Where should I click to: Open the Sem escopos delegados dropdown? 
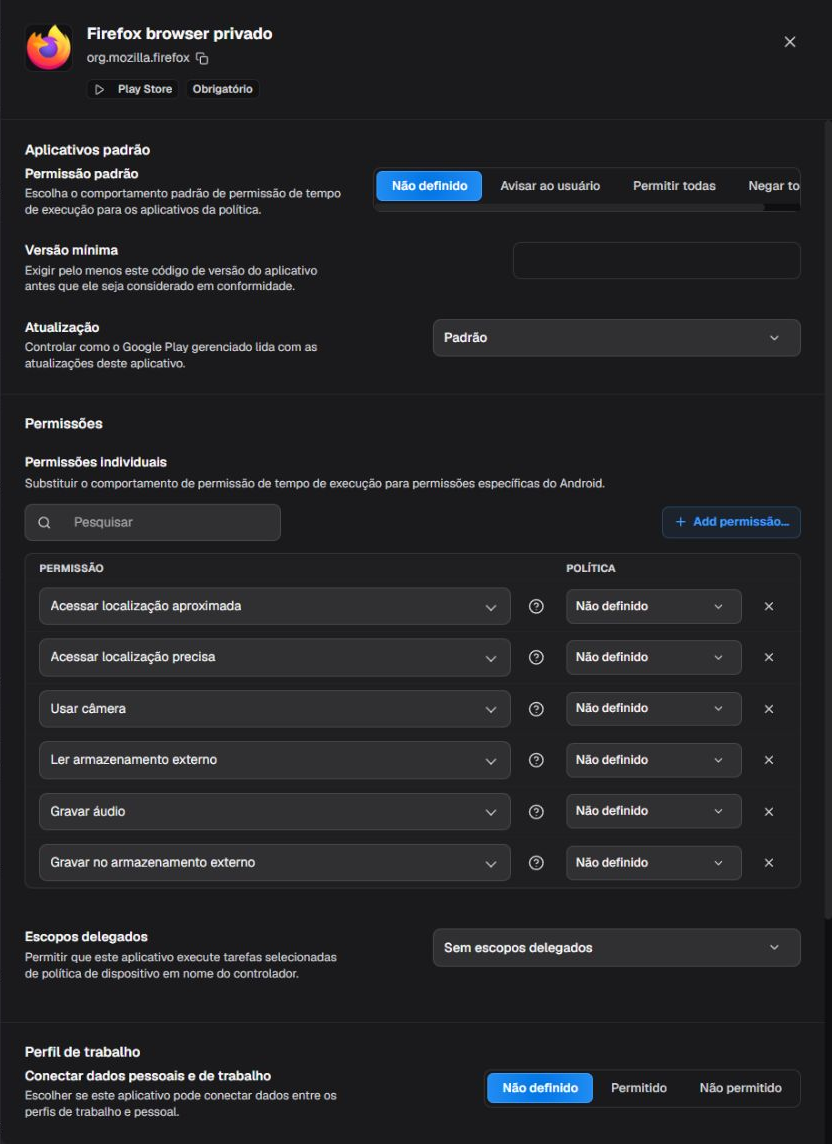[617, 948]
